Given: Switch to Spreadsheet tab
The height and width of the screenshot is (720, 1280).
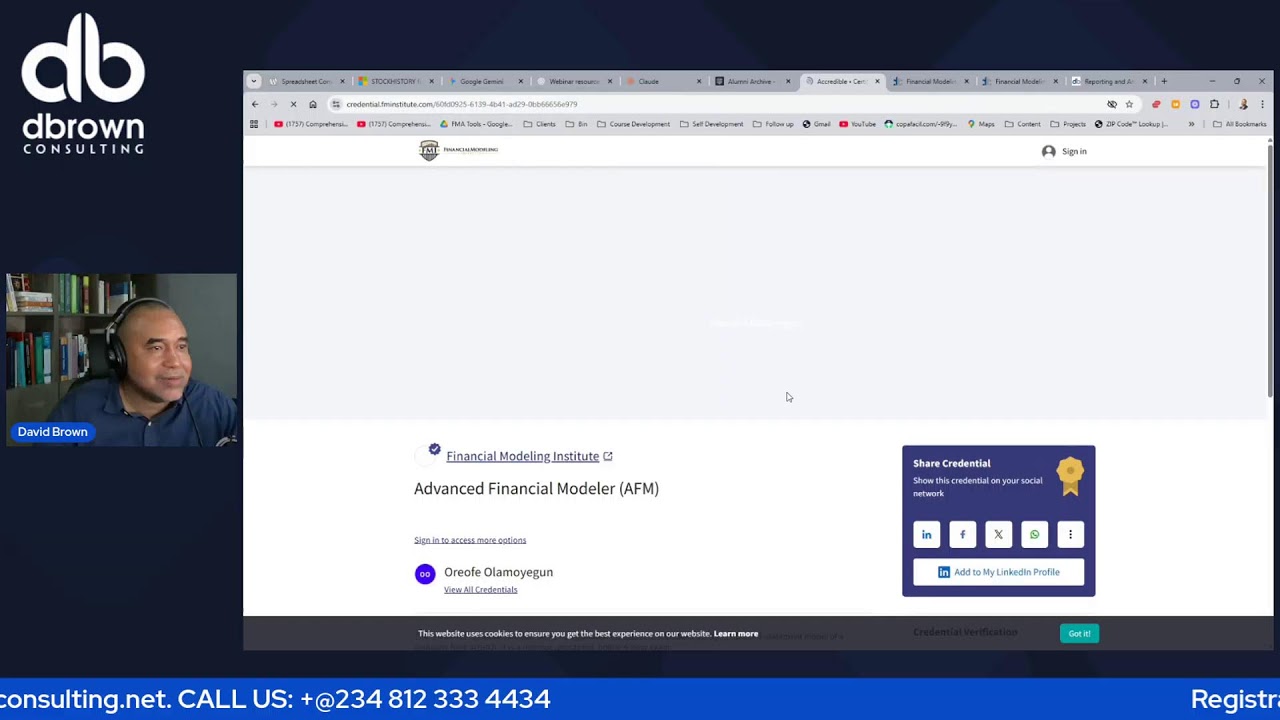Looking at the screenshot, I should (x=307, y=81).
